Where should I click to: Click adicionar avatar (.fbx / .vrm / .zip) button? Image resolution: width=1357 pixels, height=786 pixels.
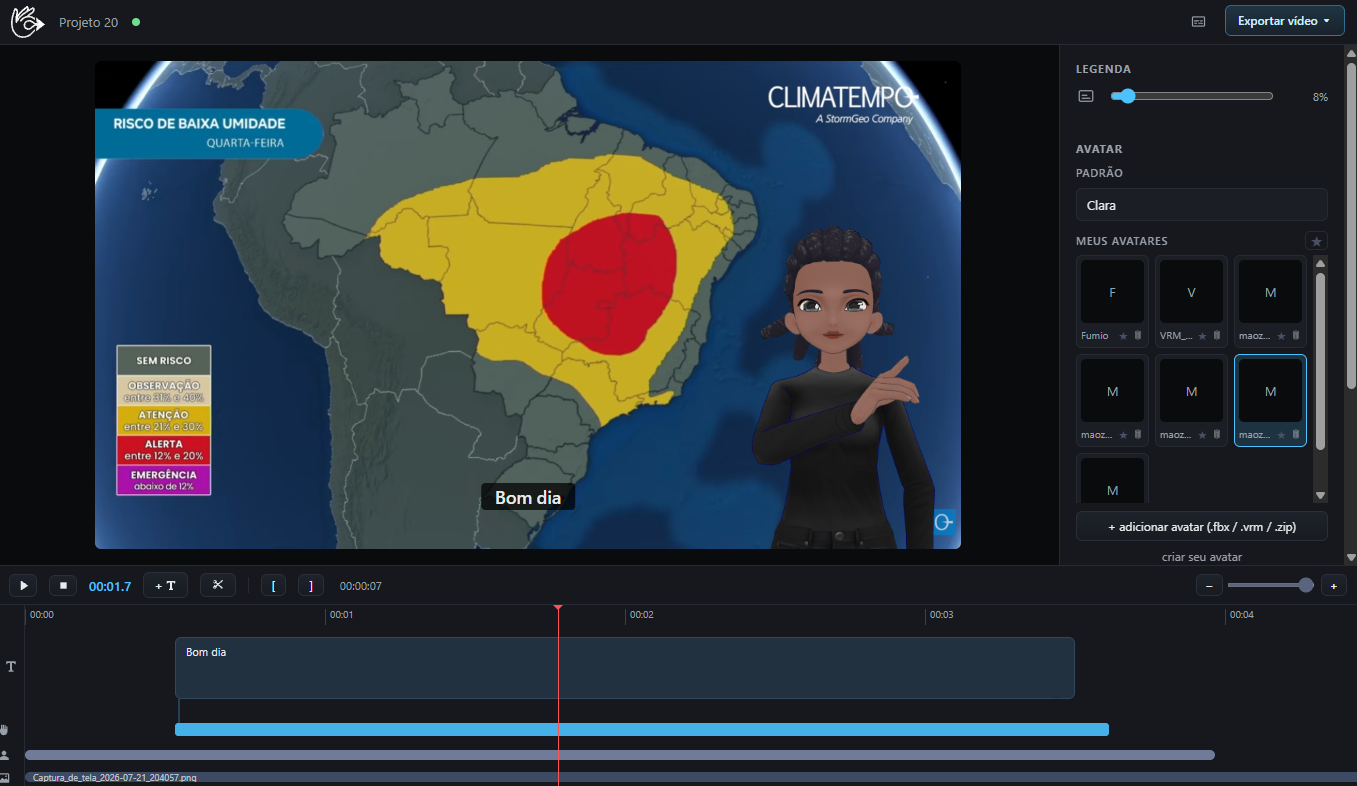pos(1201,526)
